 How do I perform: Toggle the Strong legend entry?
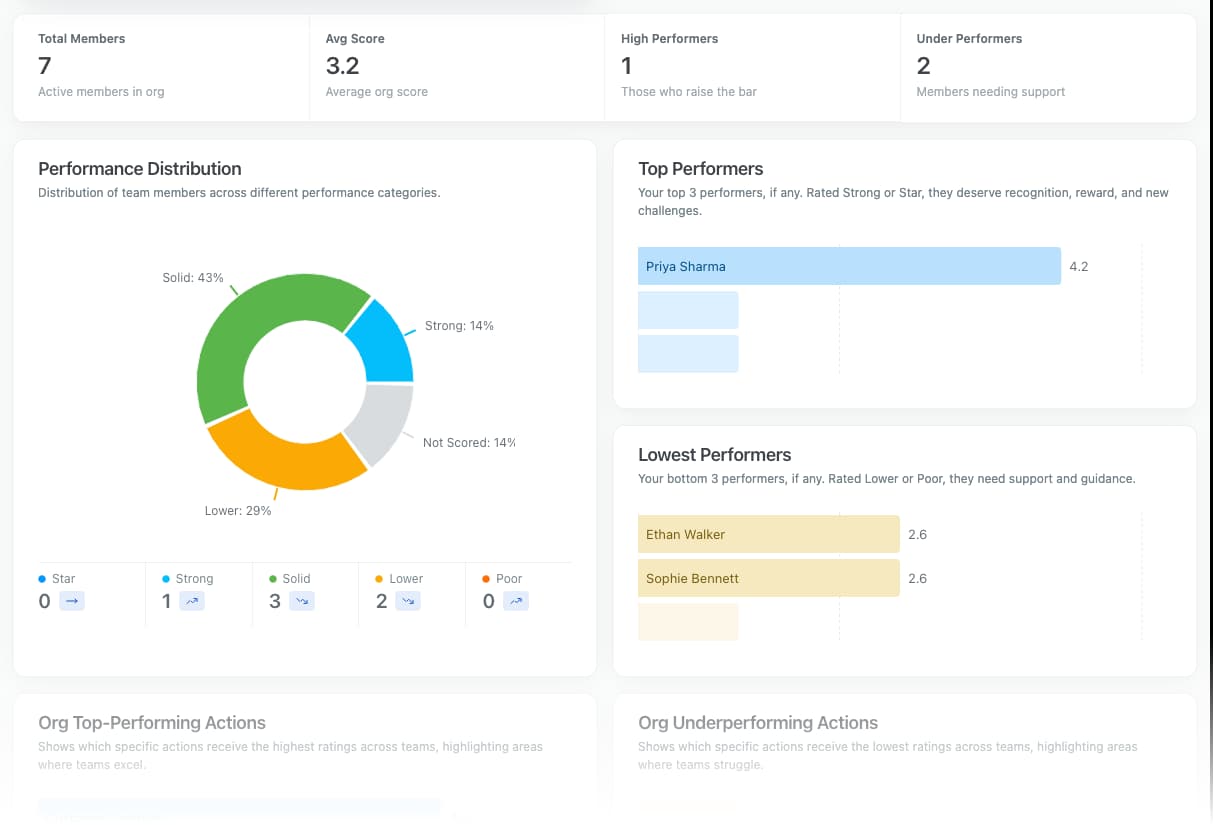pos(188,578)
